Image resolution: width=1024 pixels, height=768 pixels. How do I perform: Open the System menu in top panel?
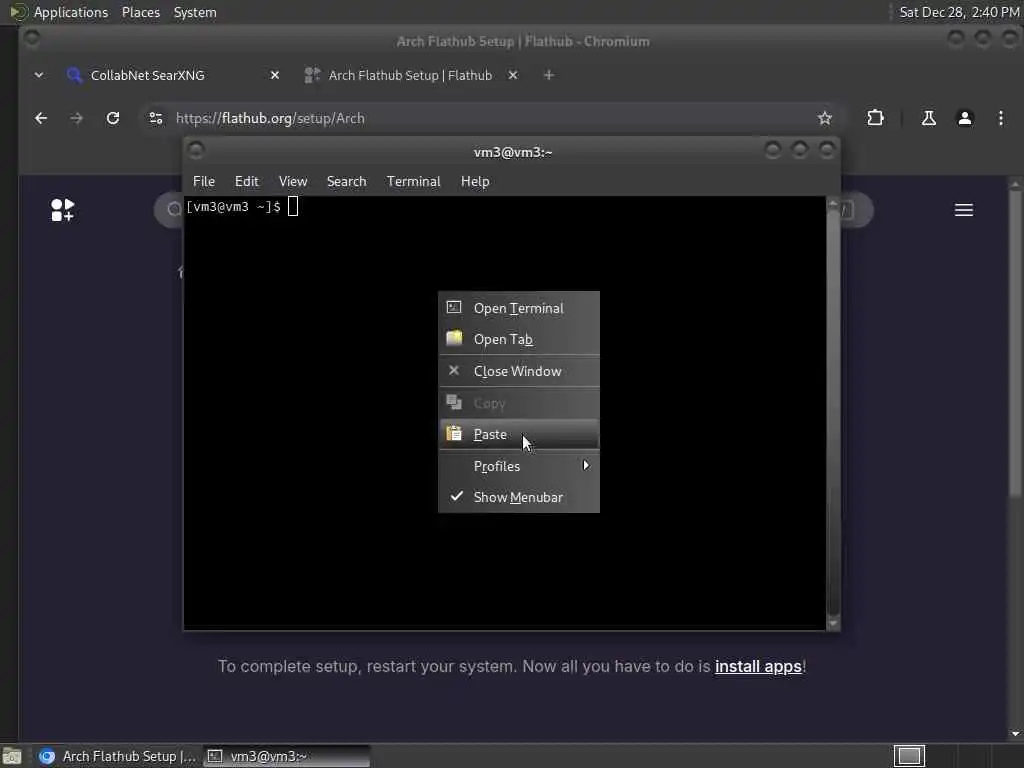pos(195,12)
